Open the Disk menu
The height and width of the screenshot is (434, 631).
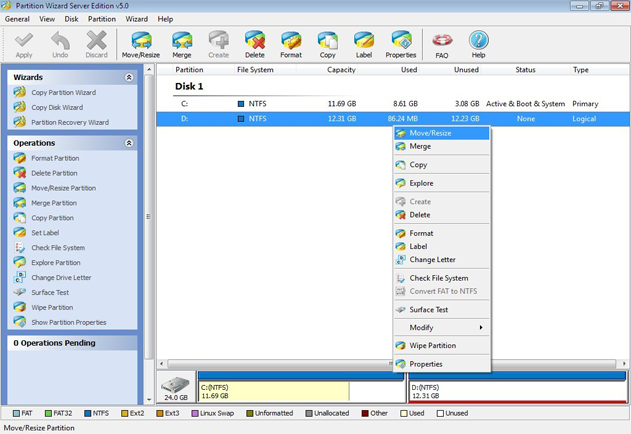pos(71,19)
